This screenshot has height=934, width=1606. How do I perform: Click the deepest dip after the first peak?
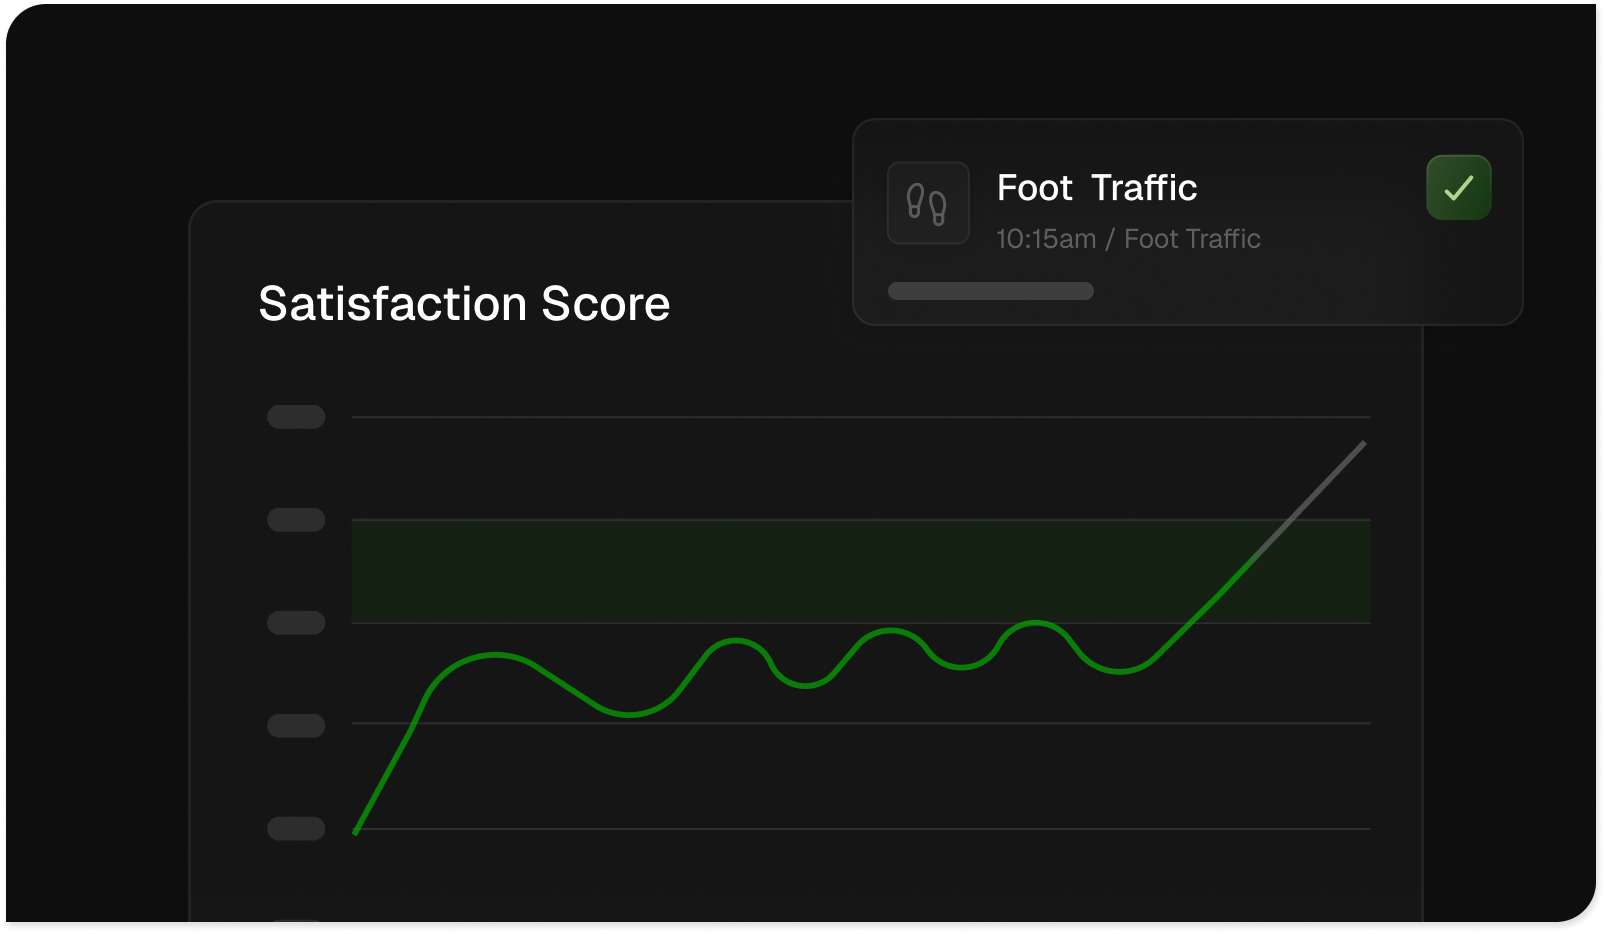pyautogui.click(x=629, y=715)
